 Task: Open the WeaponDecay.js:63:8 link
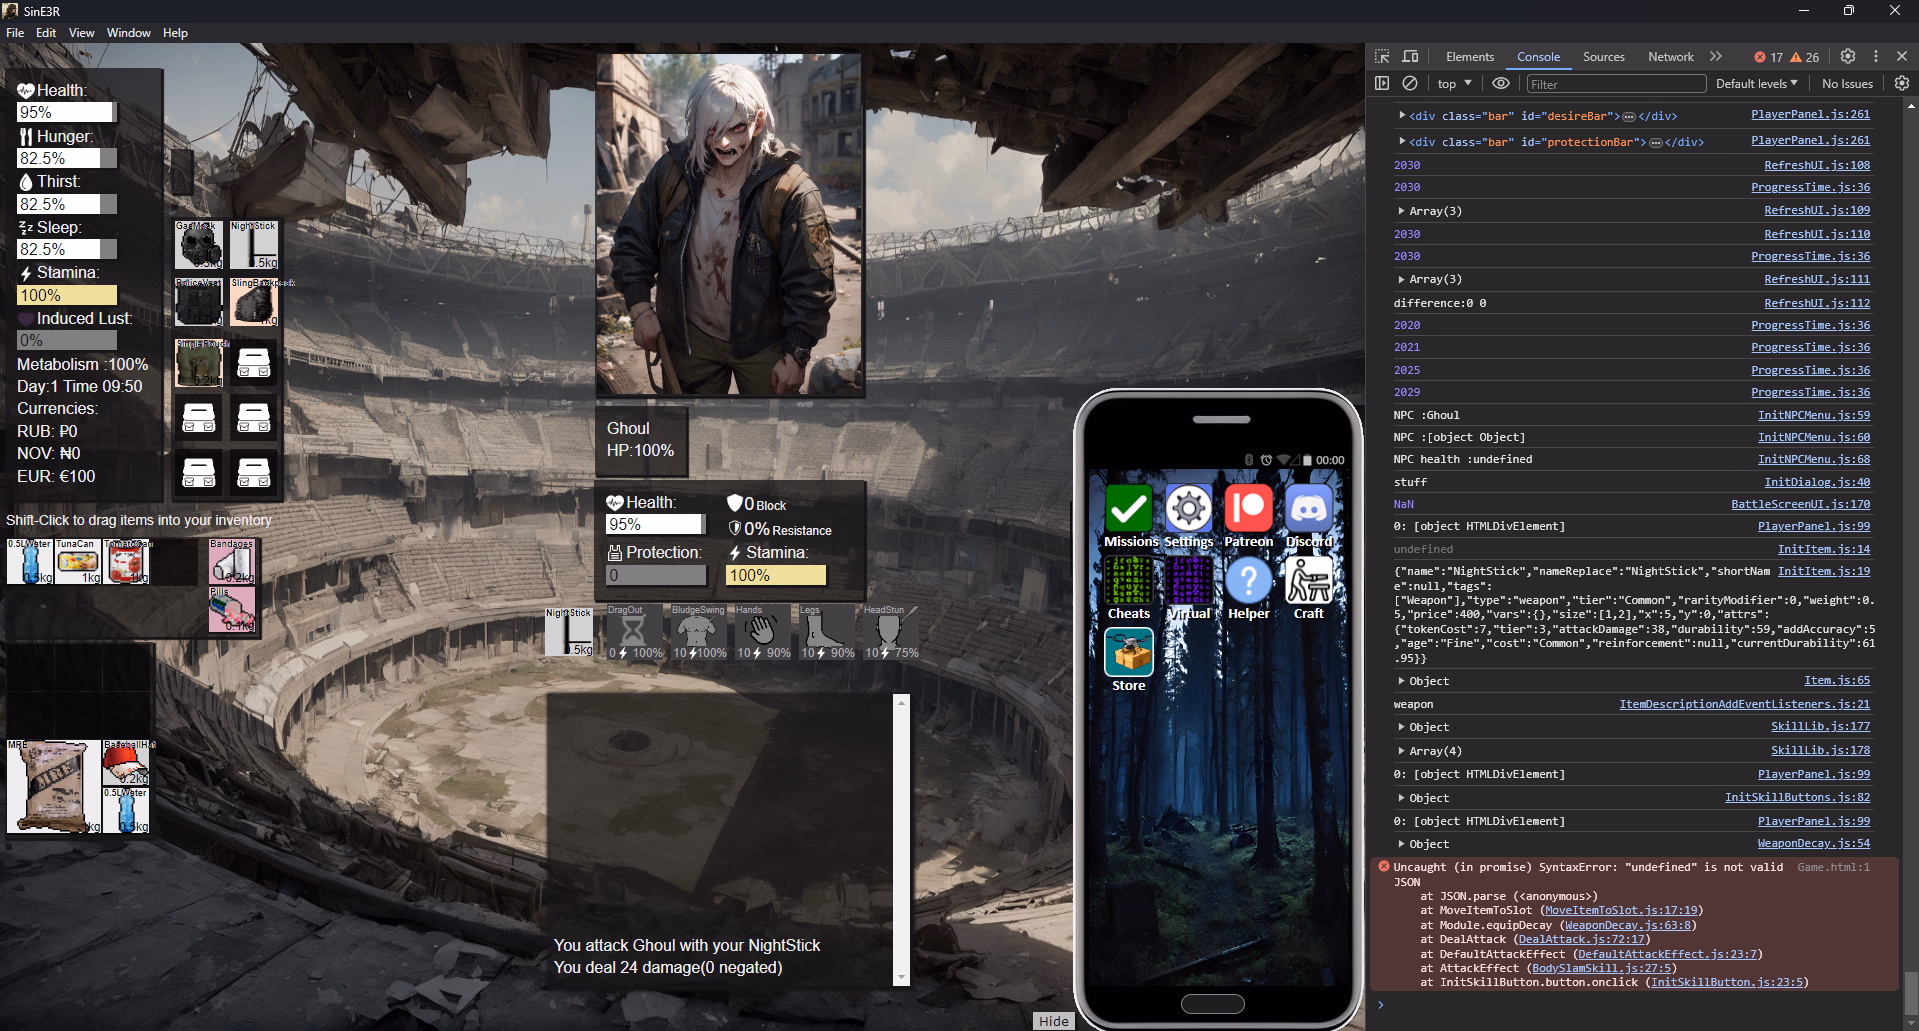click(x=1628, y=925)
